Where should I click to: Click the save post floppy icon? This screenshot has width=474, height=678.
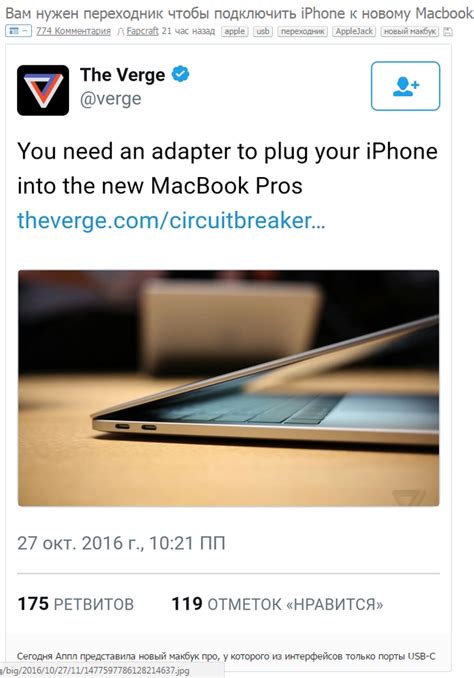(448, 32)
